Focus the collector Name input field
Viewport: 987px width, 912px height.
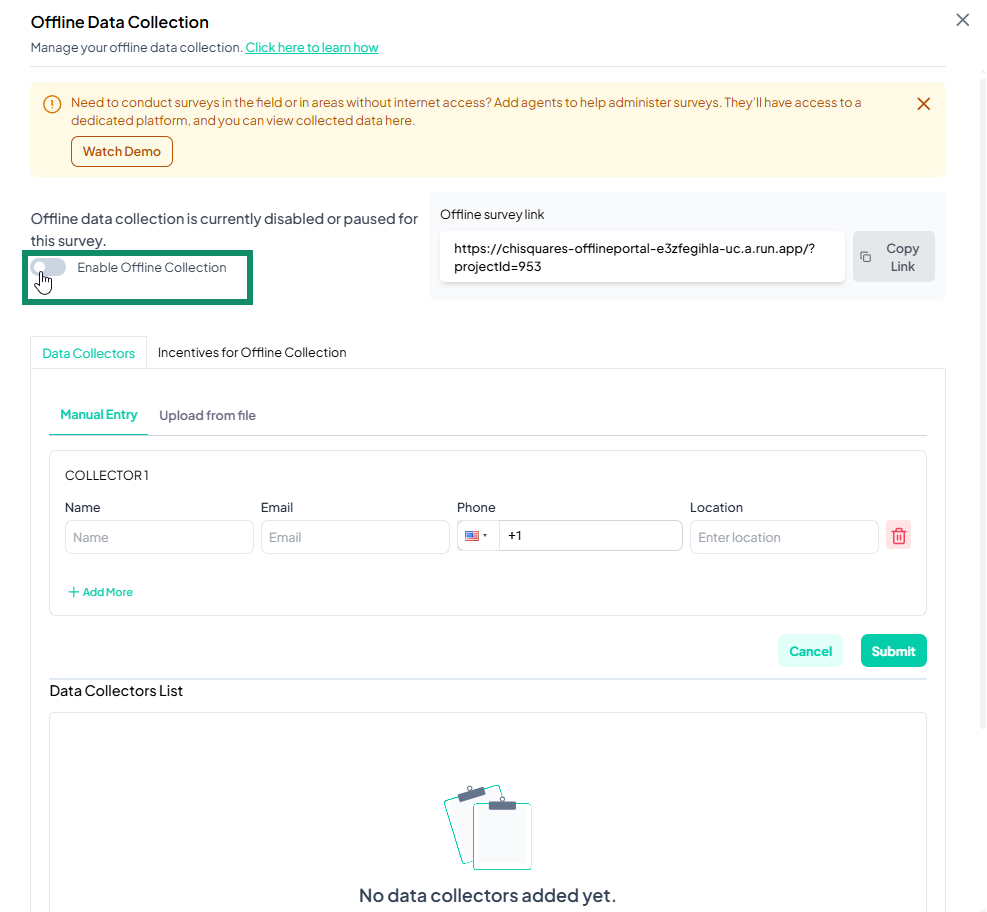coord(159,537)
